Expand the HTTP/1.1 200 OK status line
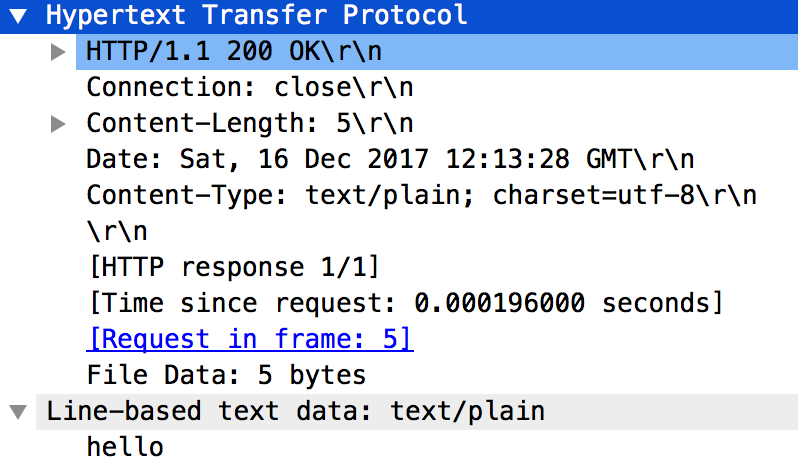This screenshot has height=476, width=798. pyautogui.click(x=59, y=51)
